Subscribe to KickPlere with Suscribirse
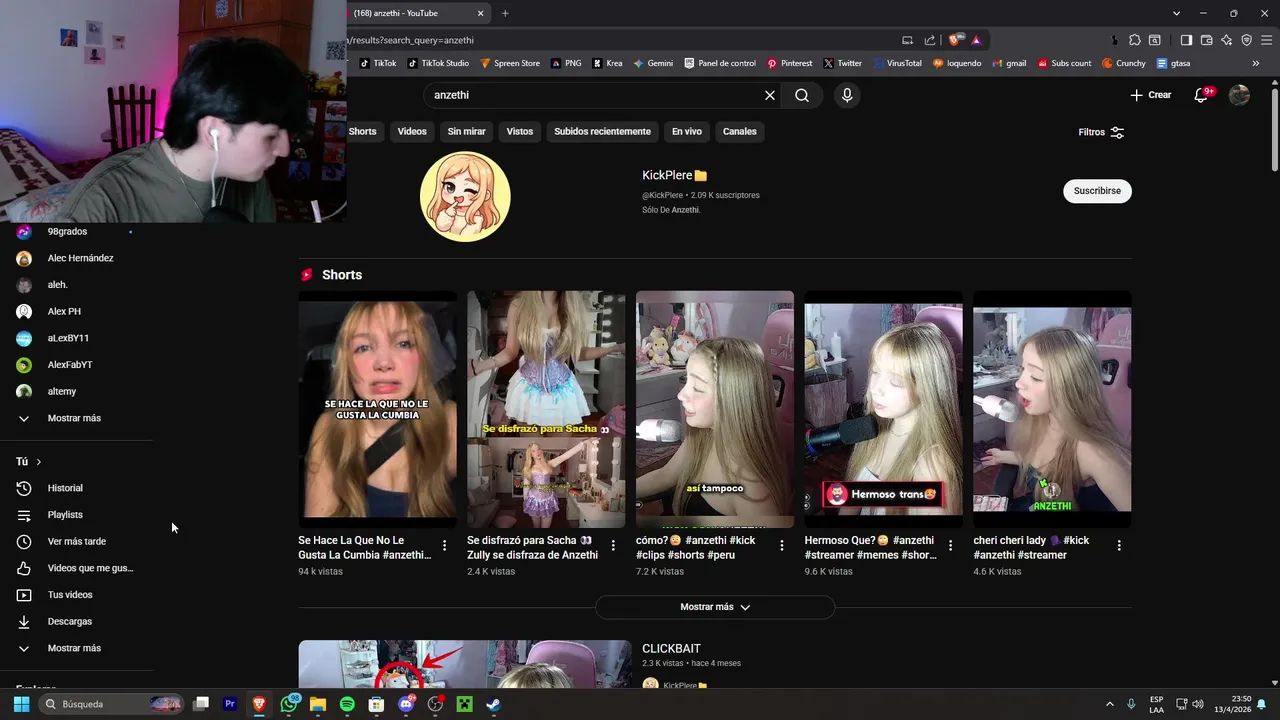 tap(1097, 191)
